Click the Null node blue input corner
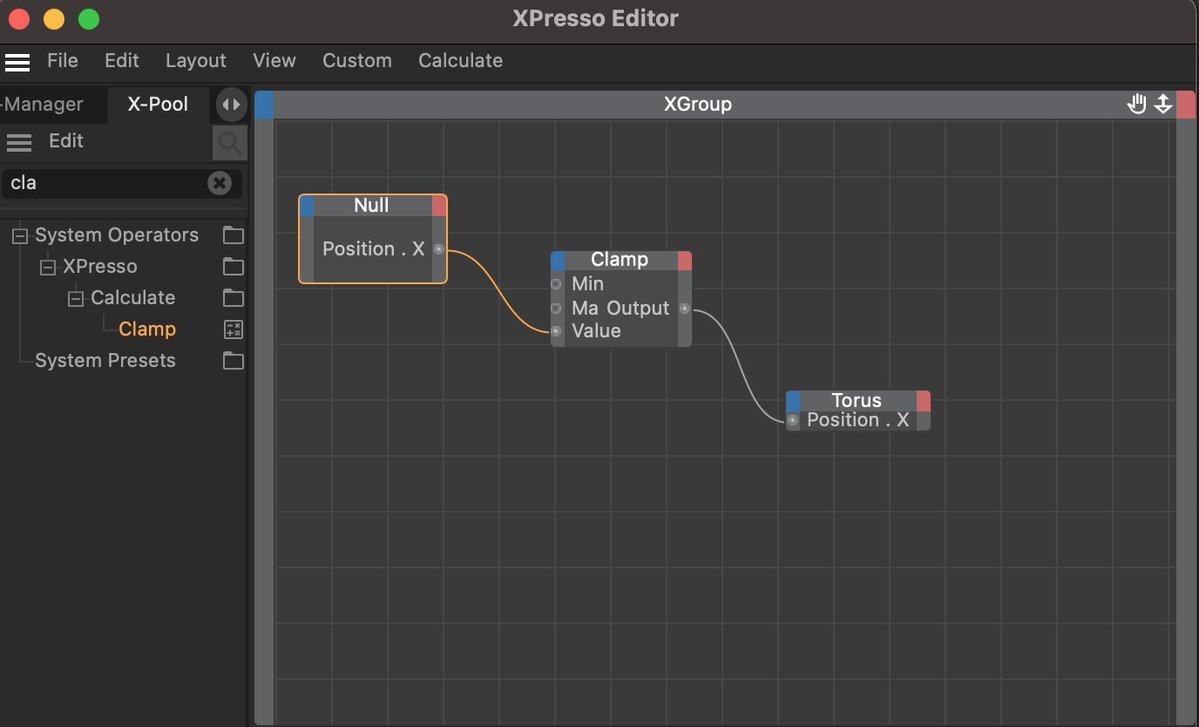The height and width of the screenshot is (727, 1199). [307, 206]
